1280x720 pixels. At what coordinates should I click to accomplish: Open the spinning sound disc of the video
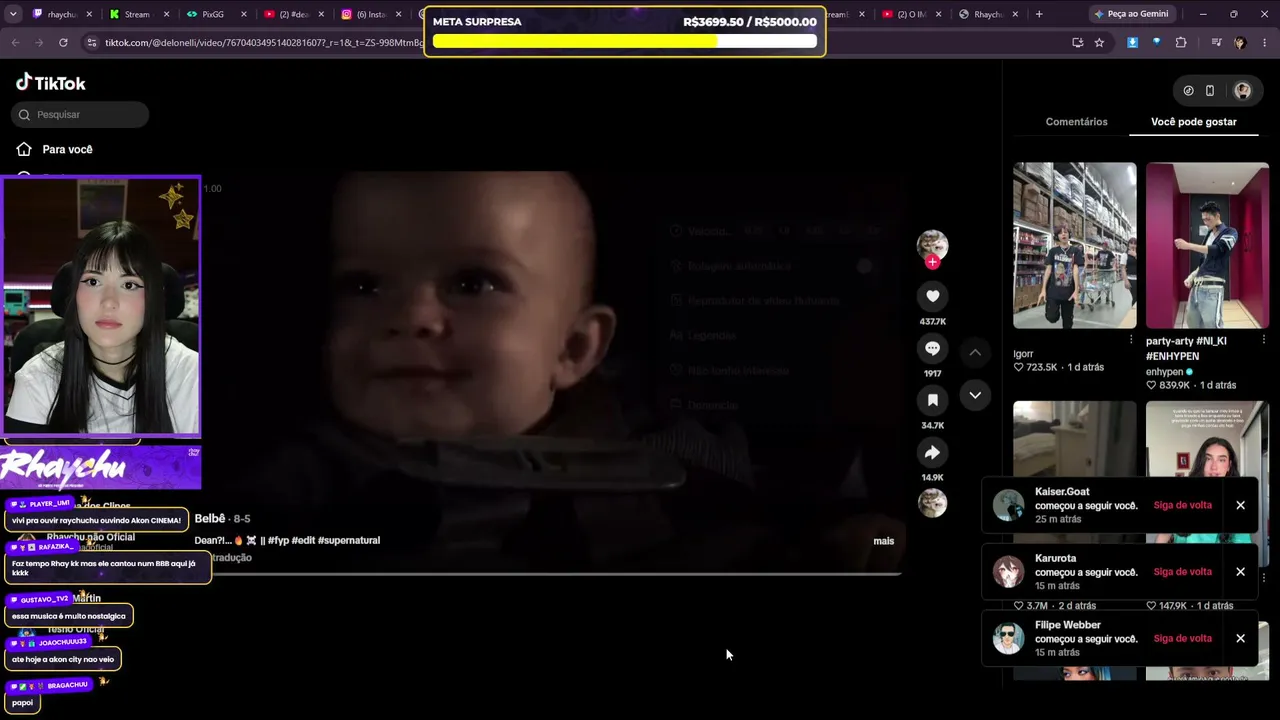tap(932, 503)
